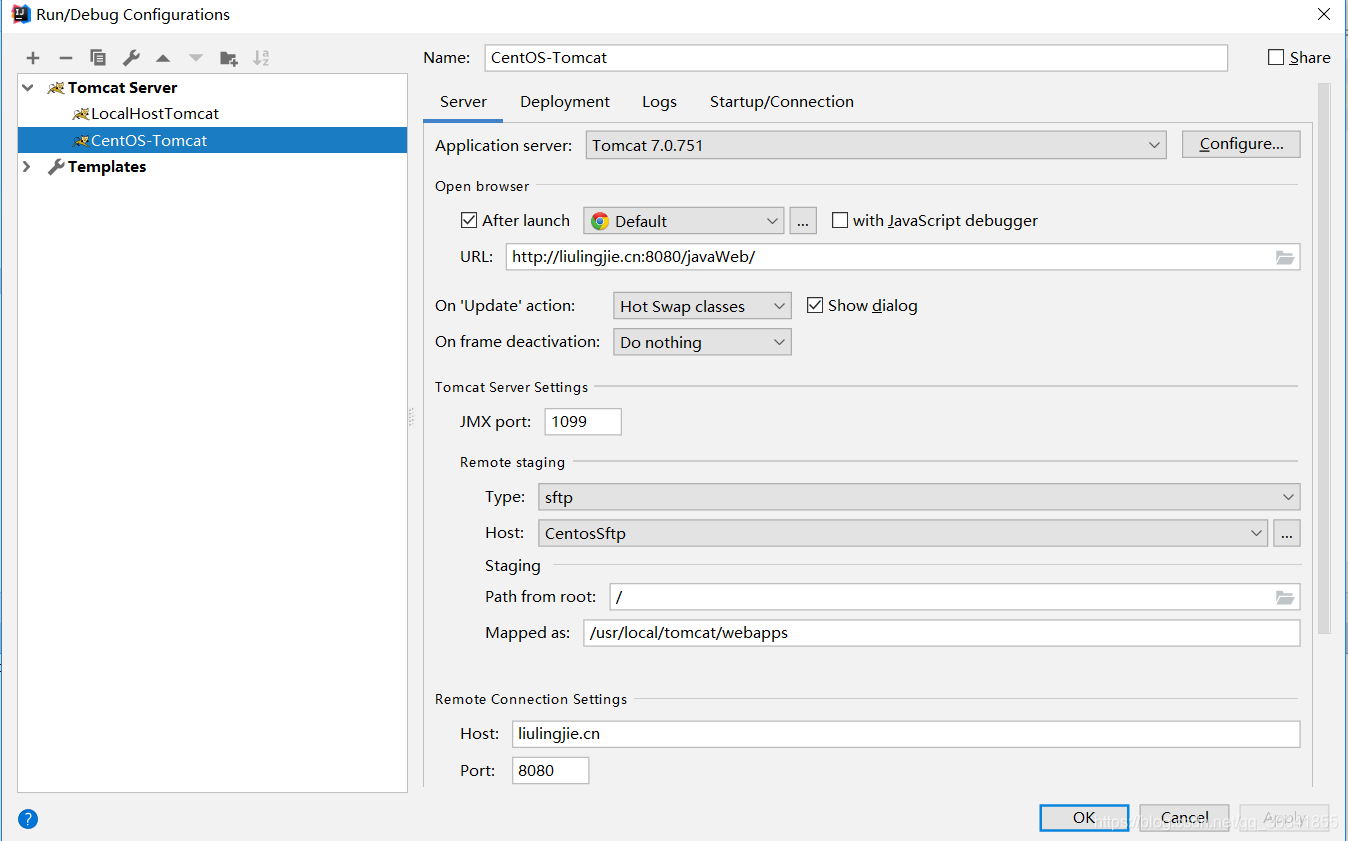1348x841 pixels.
Task: Switch to Deployment tab
Action: click(x=565, y=102)
